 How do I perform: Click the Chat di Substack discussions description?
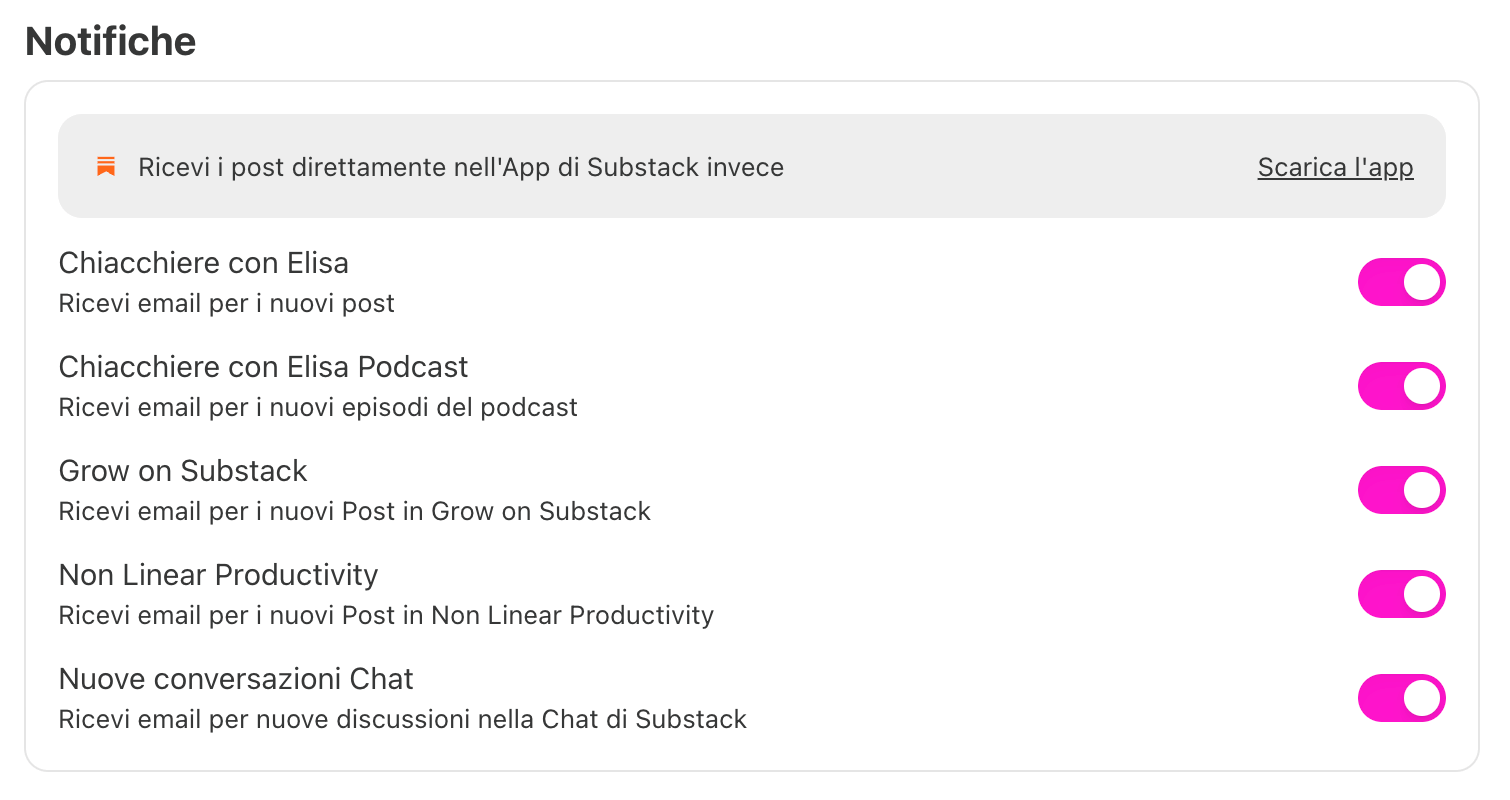(x=403, y=719)
